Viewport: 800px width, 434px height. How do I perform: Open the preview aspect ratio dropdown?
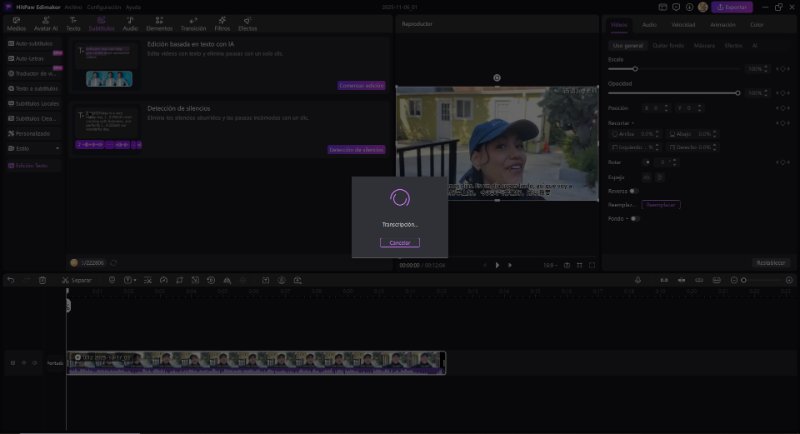pyautogui.click(x=549, y=265)
